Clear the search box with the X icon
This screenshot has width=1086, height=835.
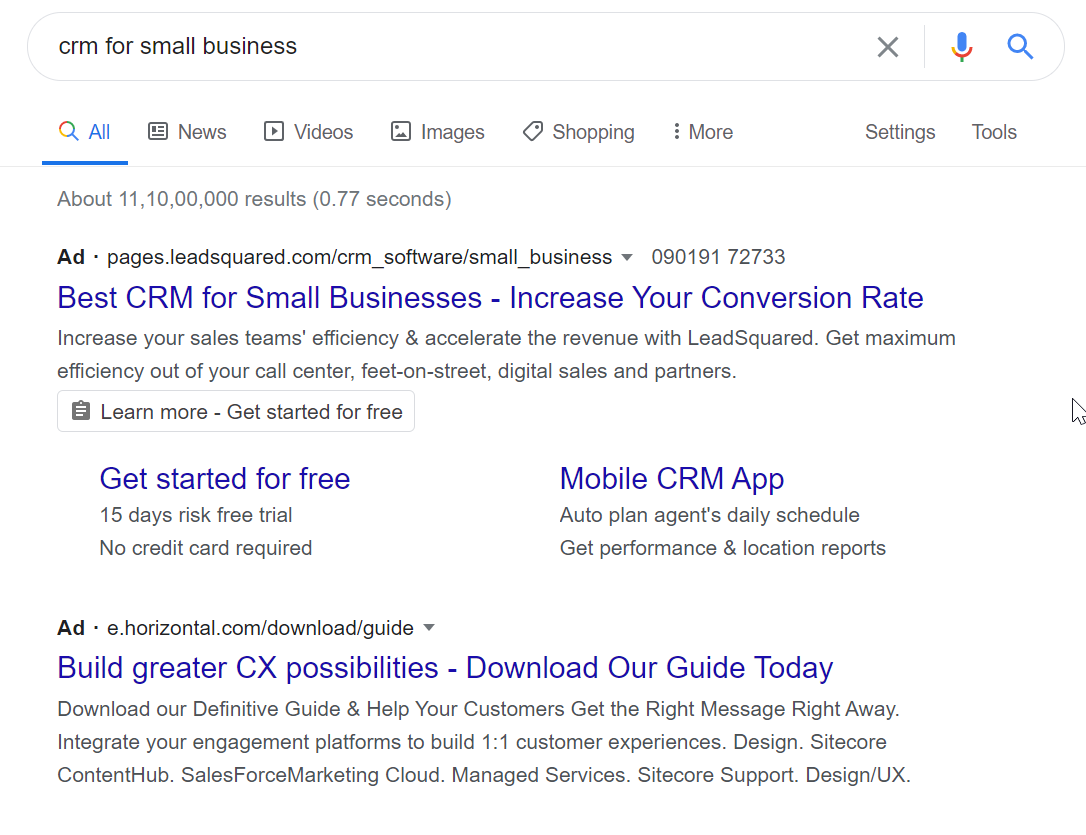pyautogui.click(x=887, y=47)
